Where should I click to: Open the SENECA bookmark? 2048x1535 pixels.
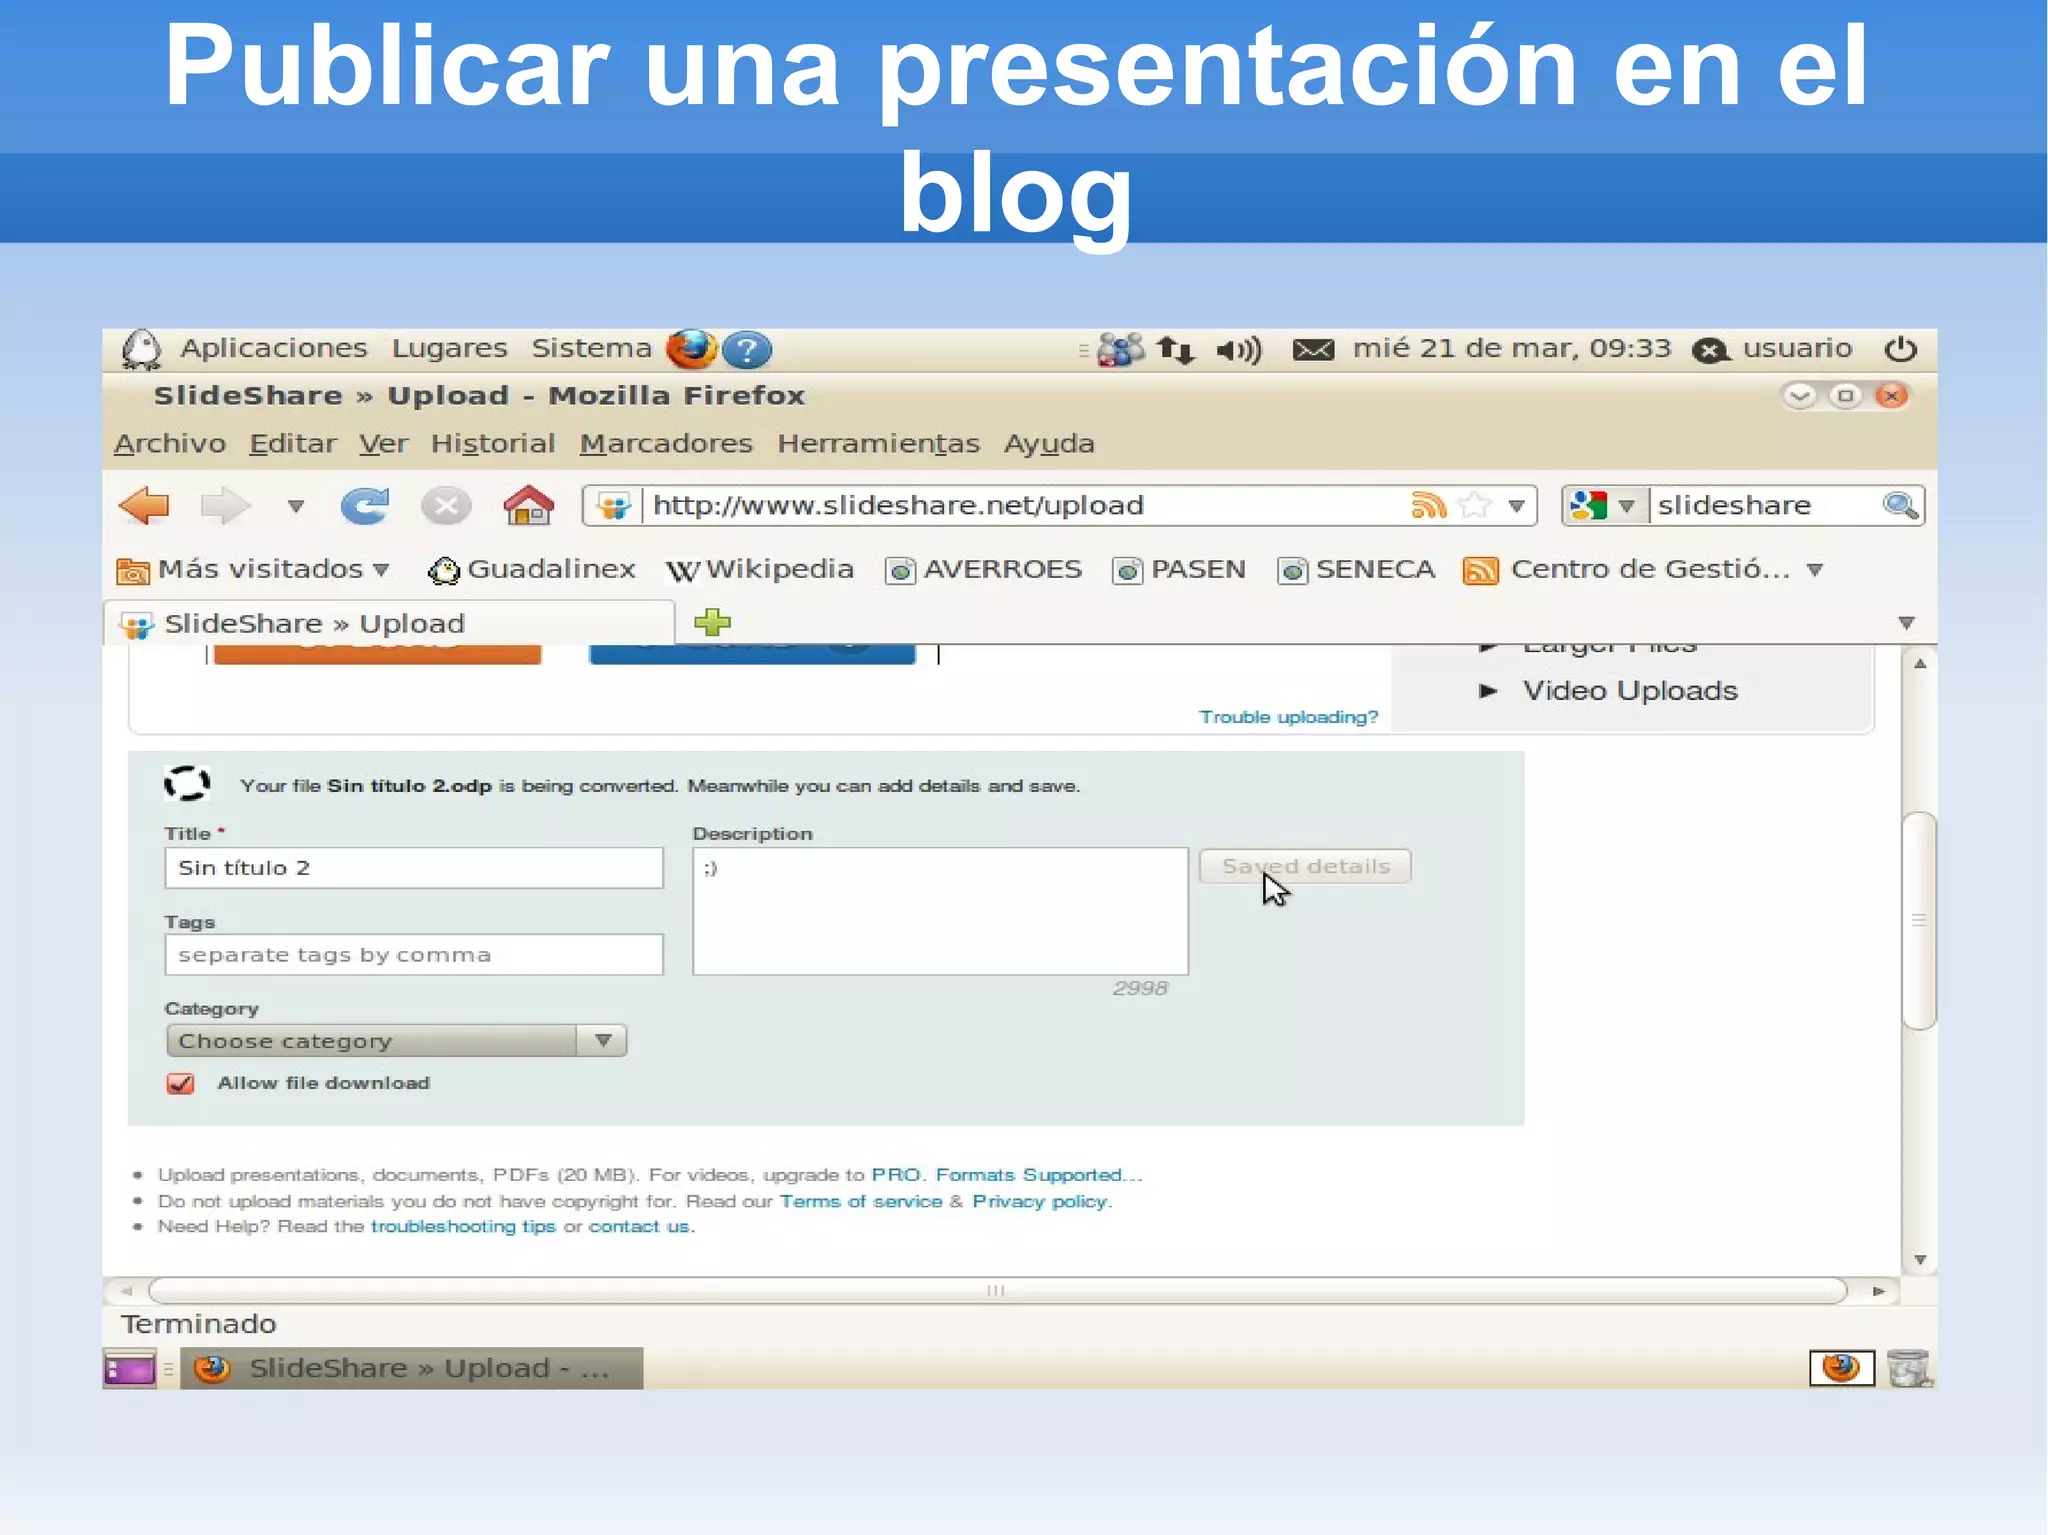pos(1356,570)
